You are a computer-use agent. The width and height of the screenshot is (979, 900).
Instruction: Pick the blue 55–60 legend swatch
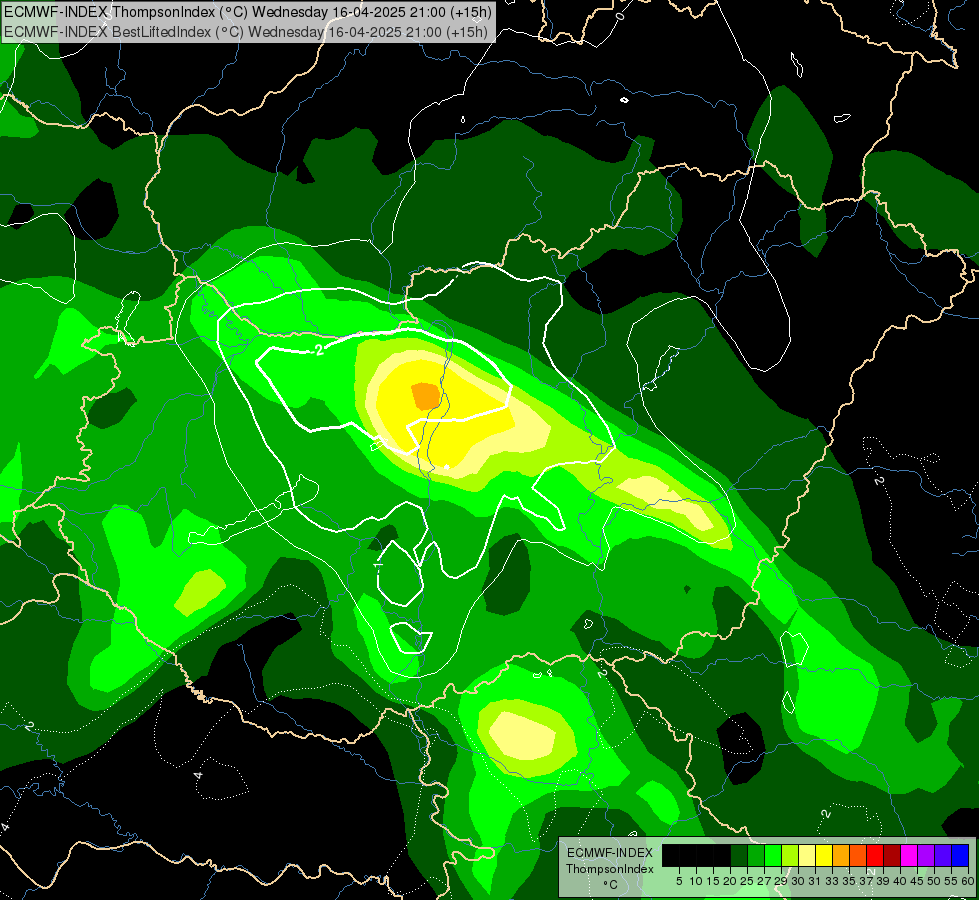tap(960, 855)
